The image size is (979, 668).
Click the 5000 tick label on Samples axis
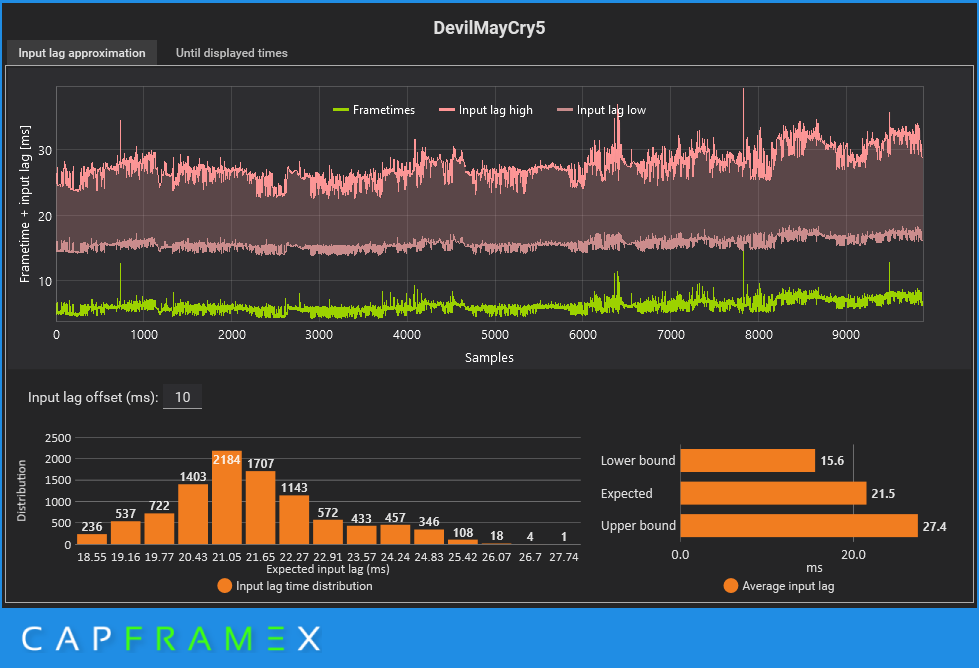495,335
